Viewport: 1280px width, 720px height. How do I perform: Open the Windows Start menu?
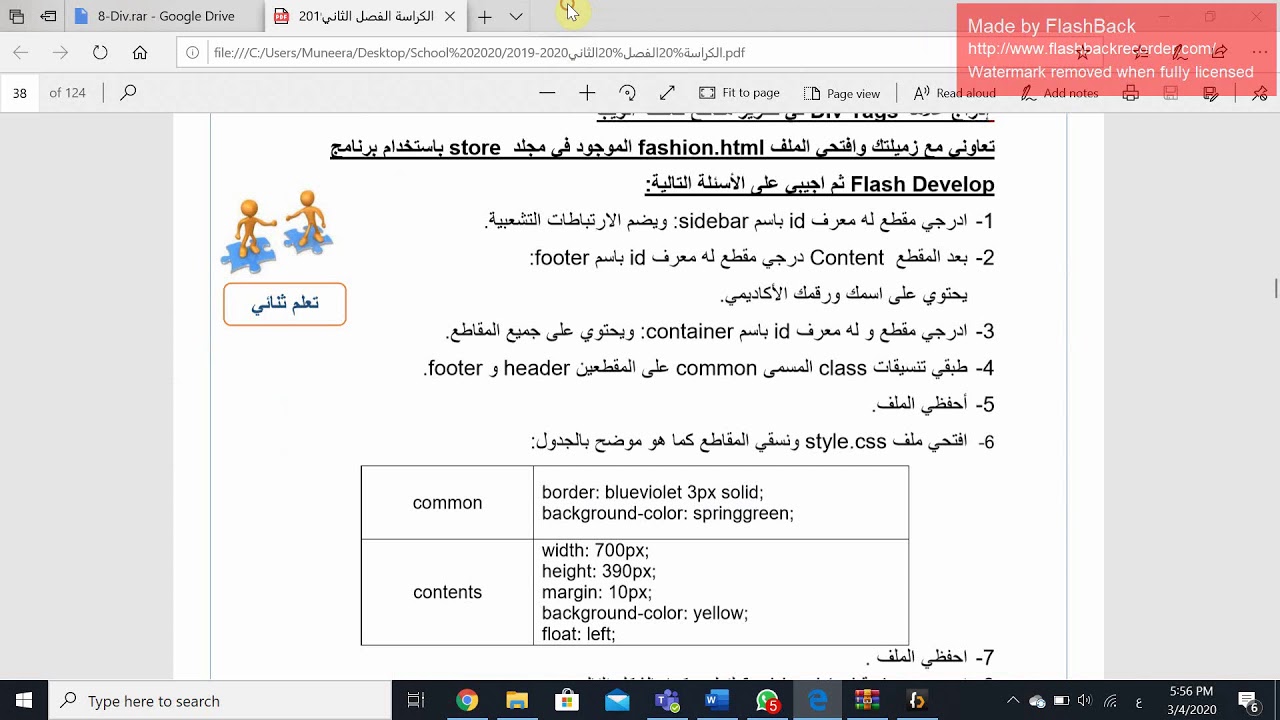pos(24,701)
